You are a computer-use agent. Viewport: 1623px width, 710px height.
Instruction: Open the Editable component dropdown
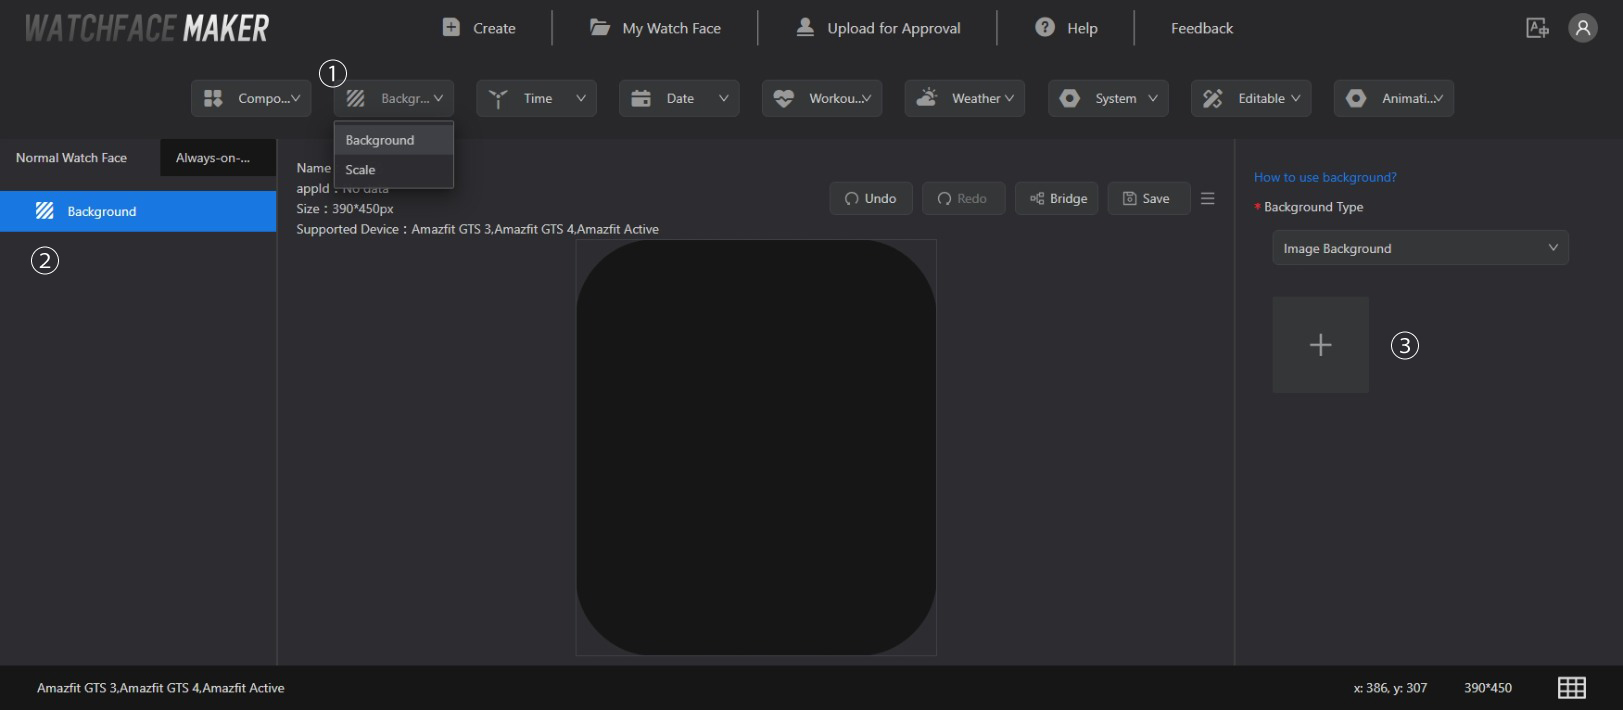coord(1250,98)
